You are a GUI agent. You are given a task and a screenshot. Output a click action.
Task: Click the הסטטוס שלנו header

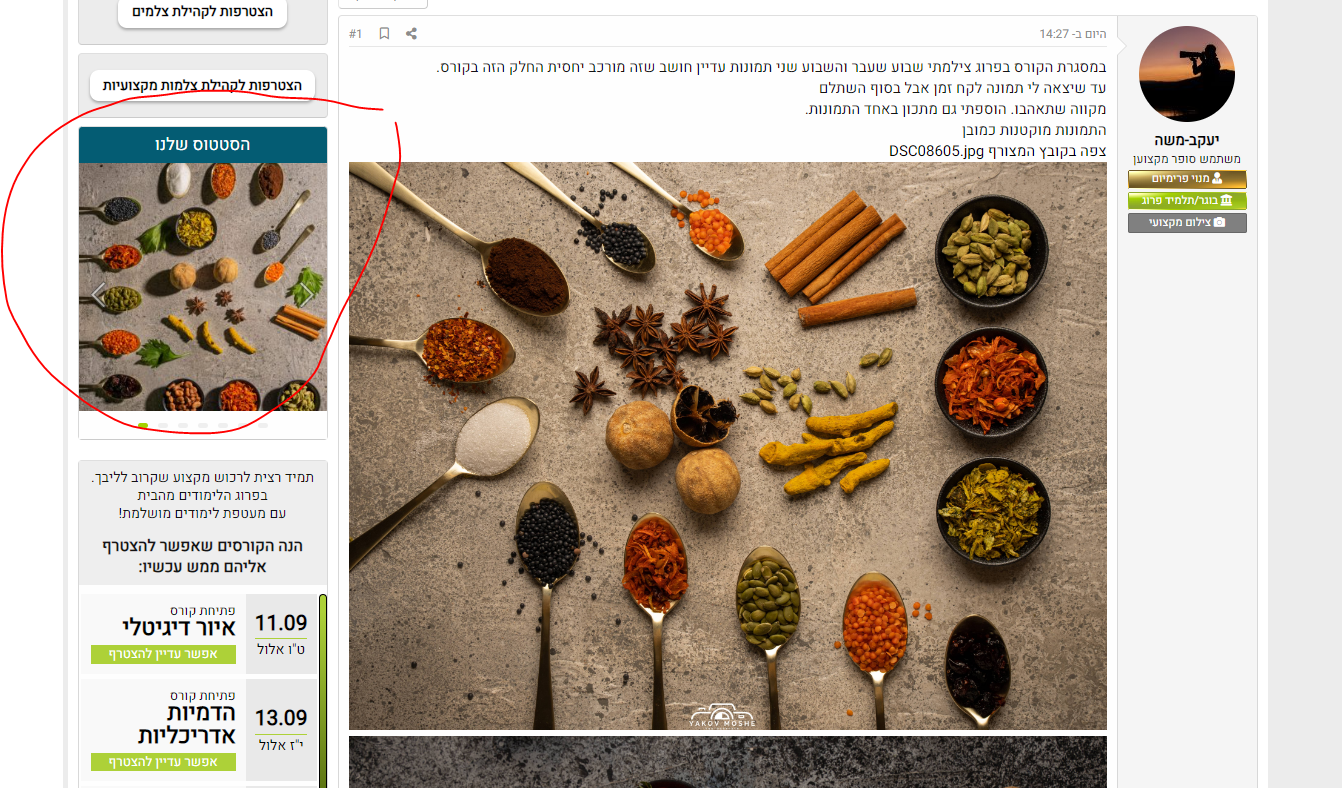pos(203,145)
